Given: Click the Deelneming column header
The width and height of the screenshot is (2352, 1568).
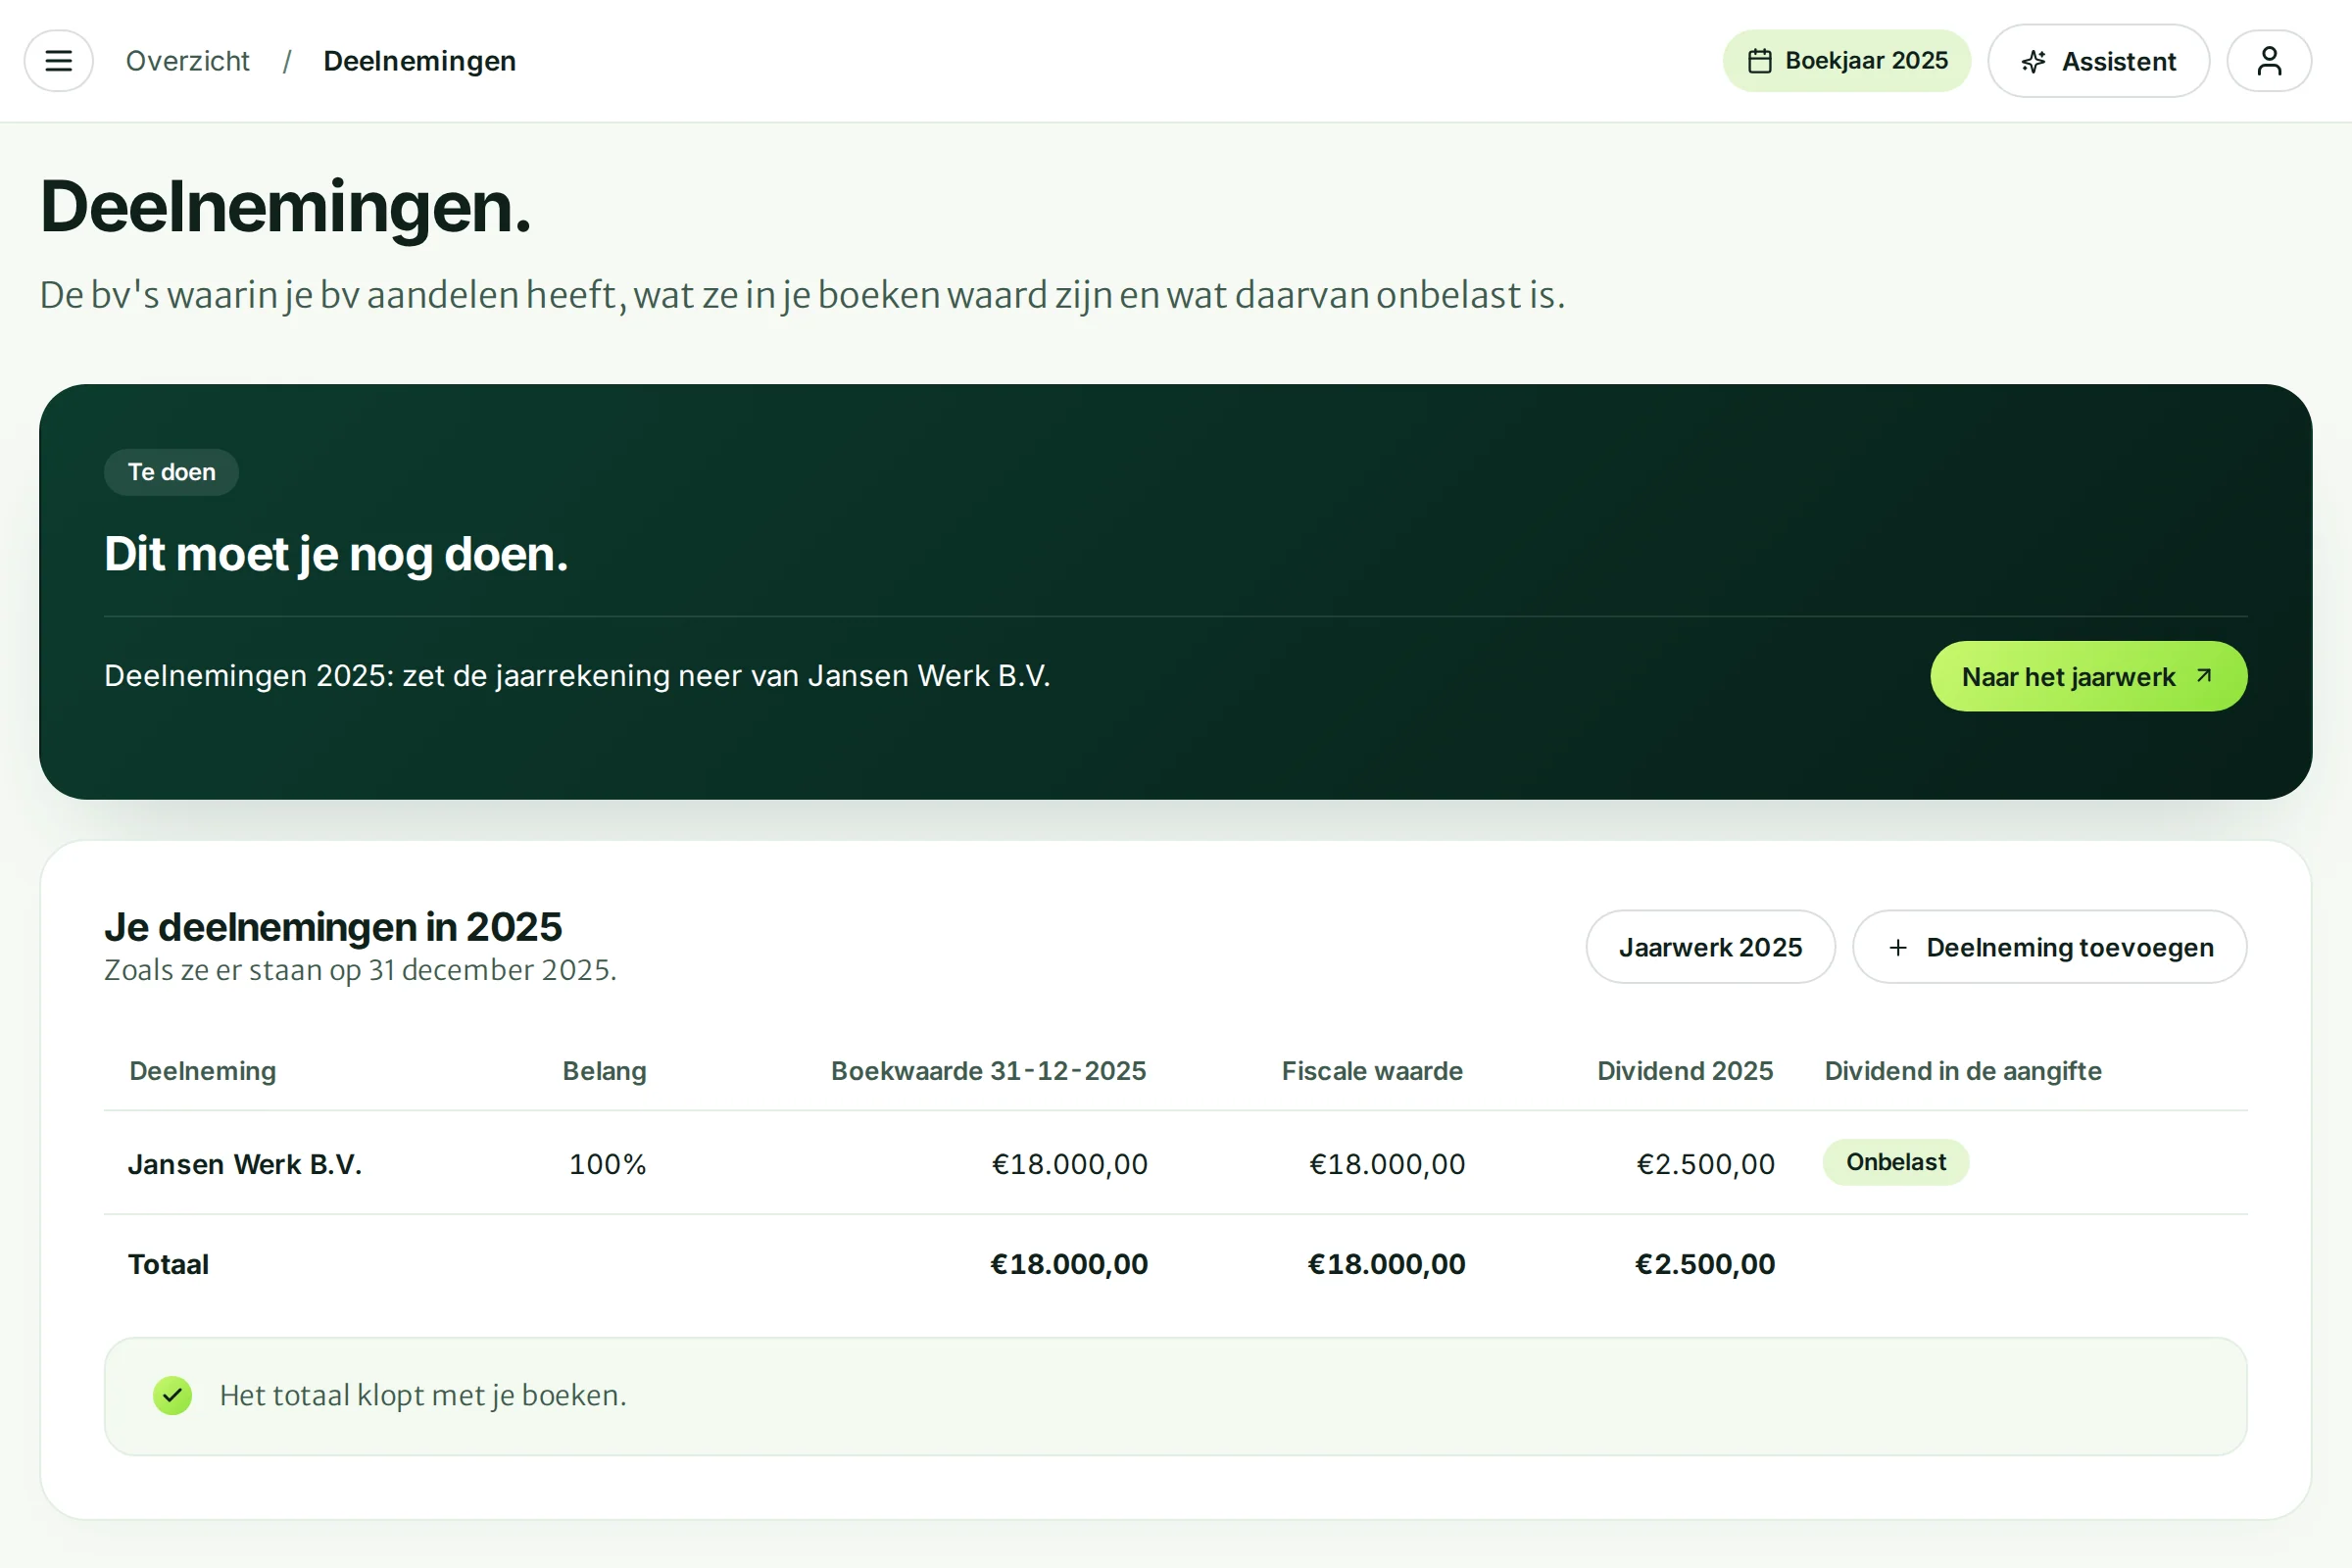Looking at the screenshot, I should [202, 1071].
